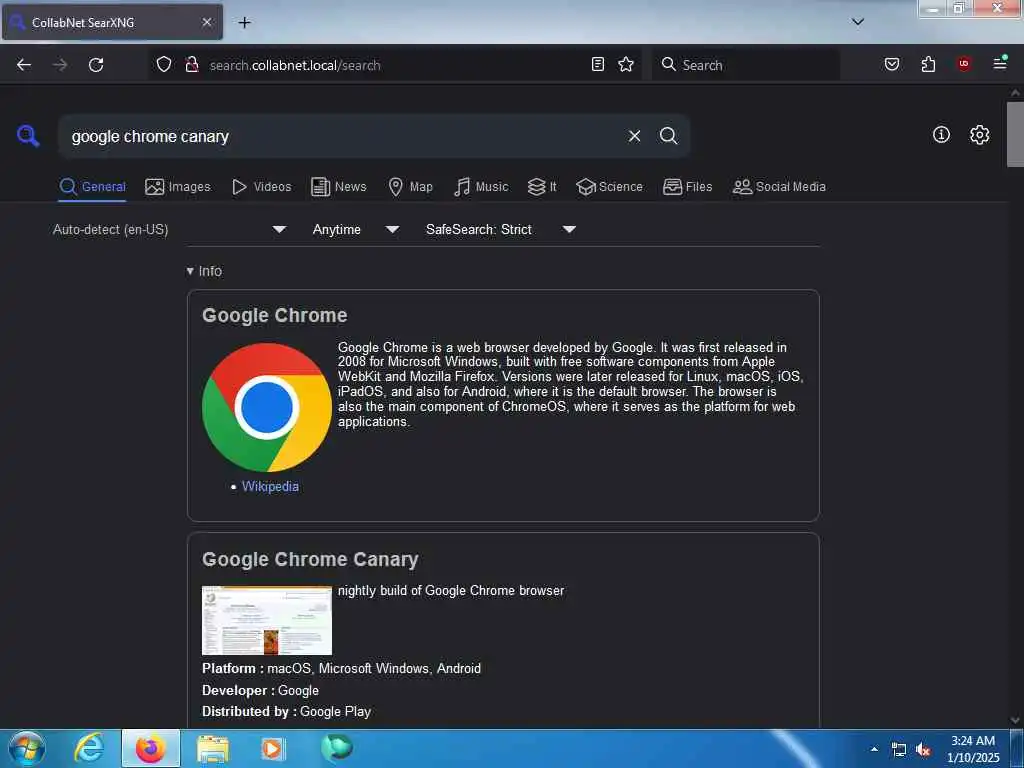Open Windows Media Player from taskbar

tap(272, 748)
